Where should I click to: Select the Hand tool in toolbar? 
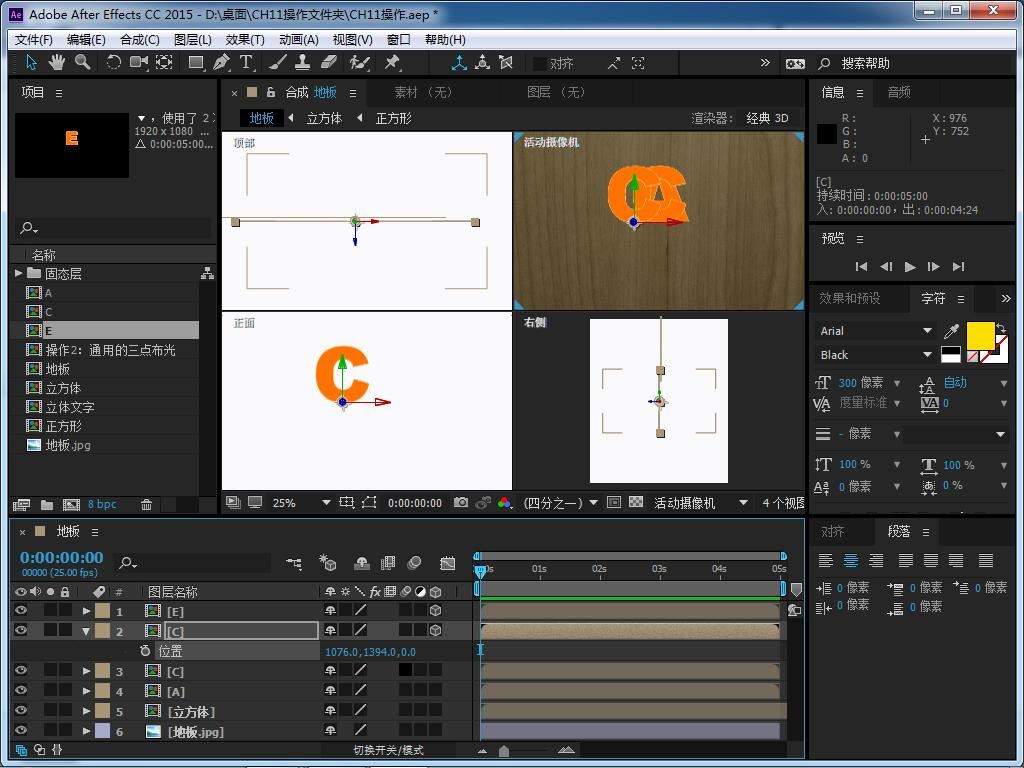coord(57,62)
